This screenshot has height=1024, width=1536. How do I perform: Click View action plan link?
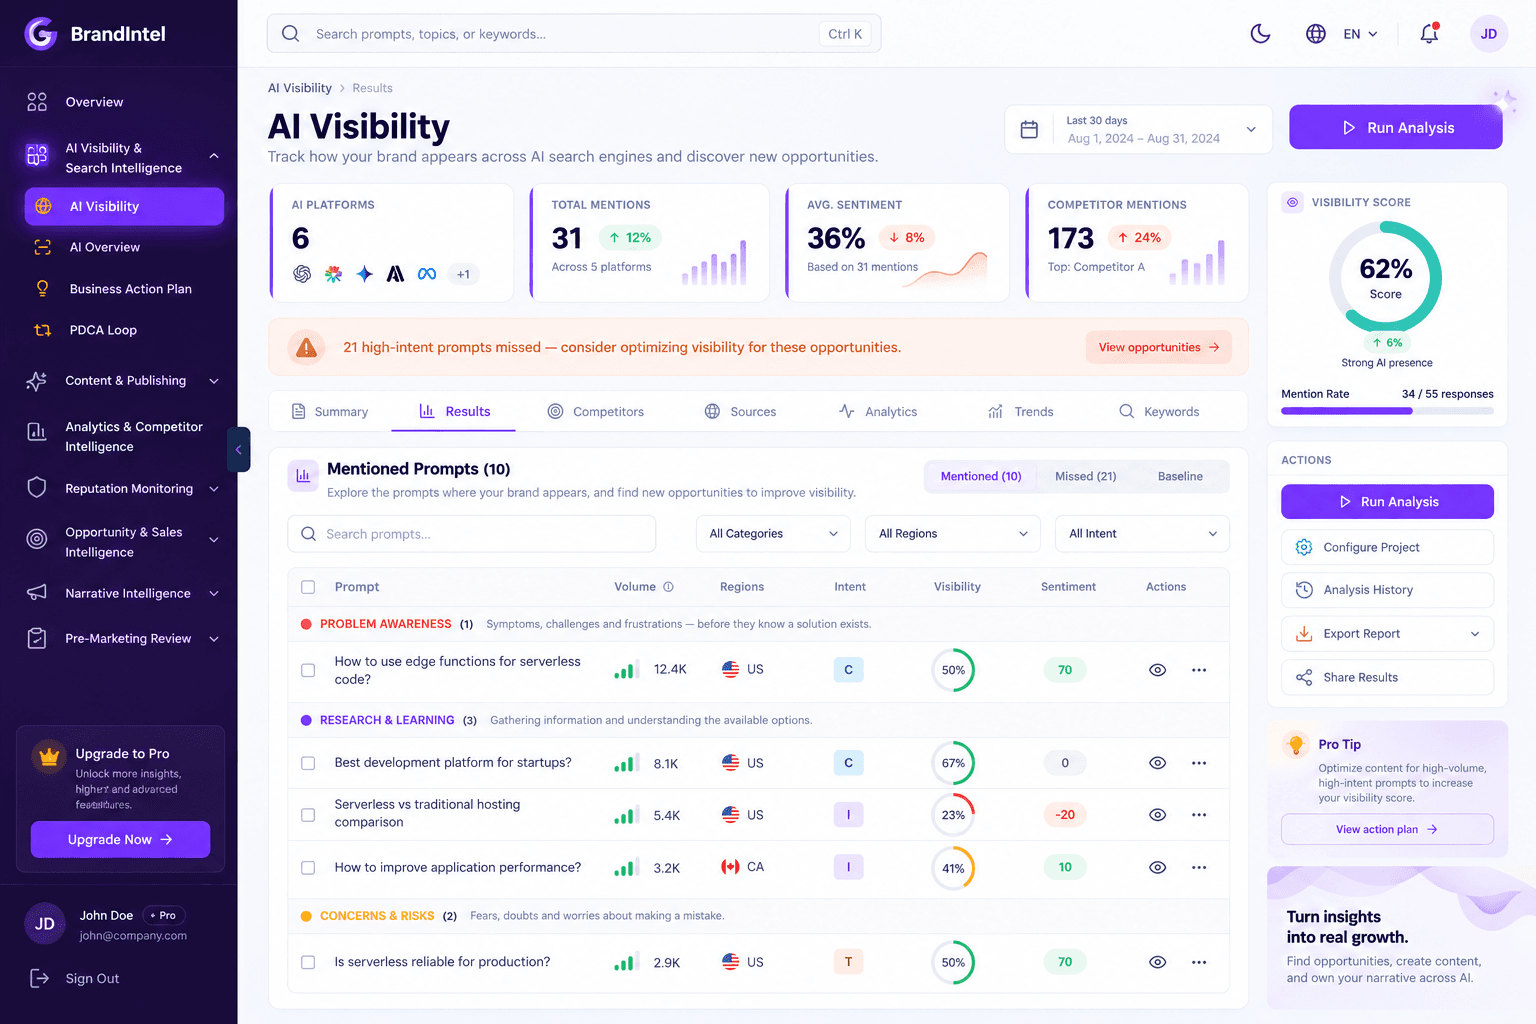point(1387,829)
